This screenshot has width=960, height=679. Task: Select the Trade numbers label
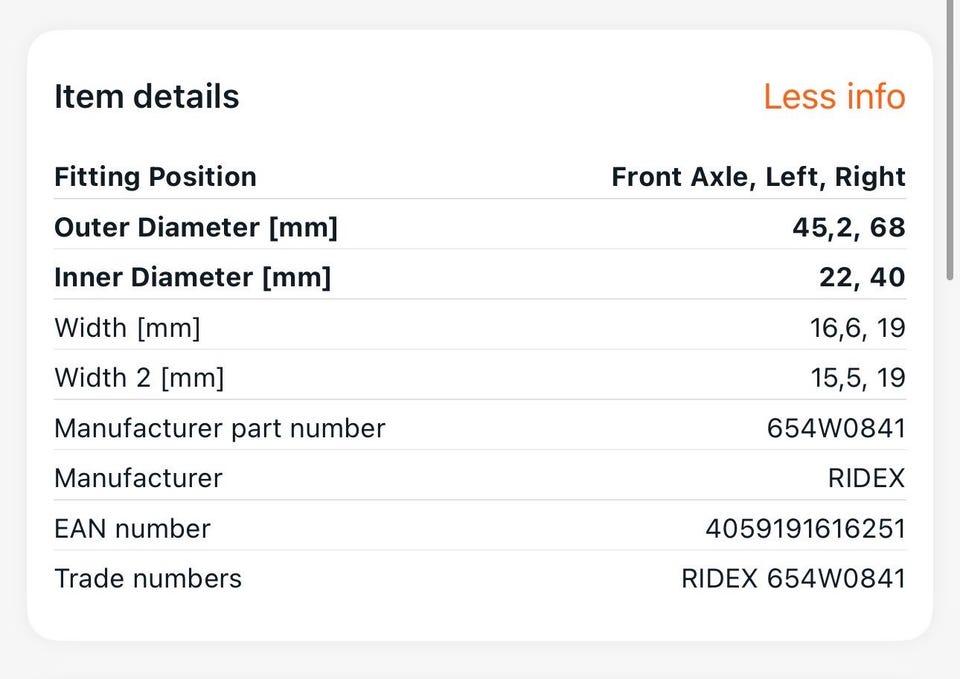point(148,578)
